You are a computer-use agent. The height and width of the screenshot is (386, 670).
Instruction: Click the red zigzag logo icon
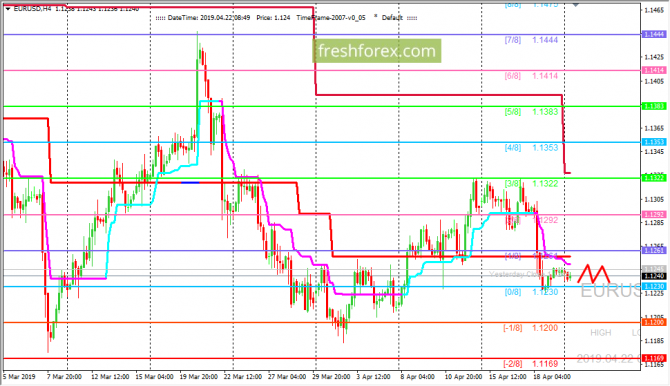pyautogui.click(x=593, y=274)
